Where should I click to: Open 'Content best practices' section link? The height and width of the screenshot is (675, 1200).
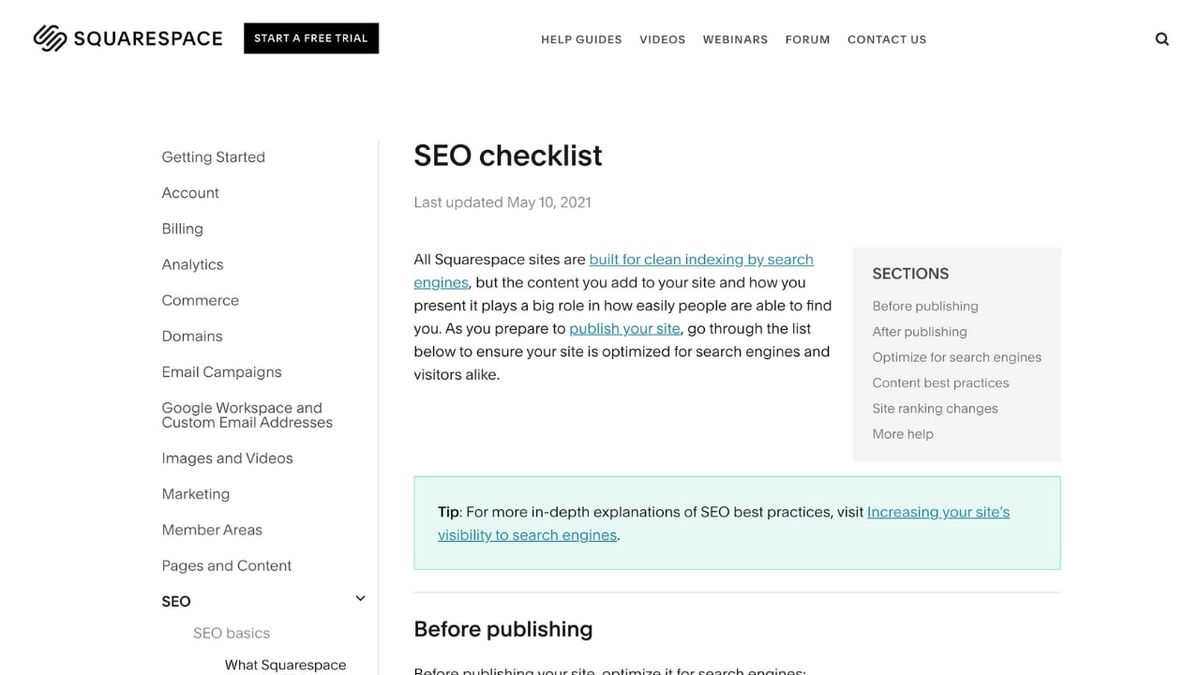click(941, 381)
